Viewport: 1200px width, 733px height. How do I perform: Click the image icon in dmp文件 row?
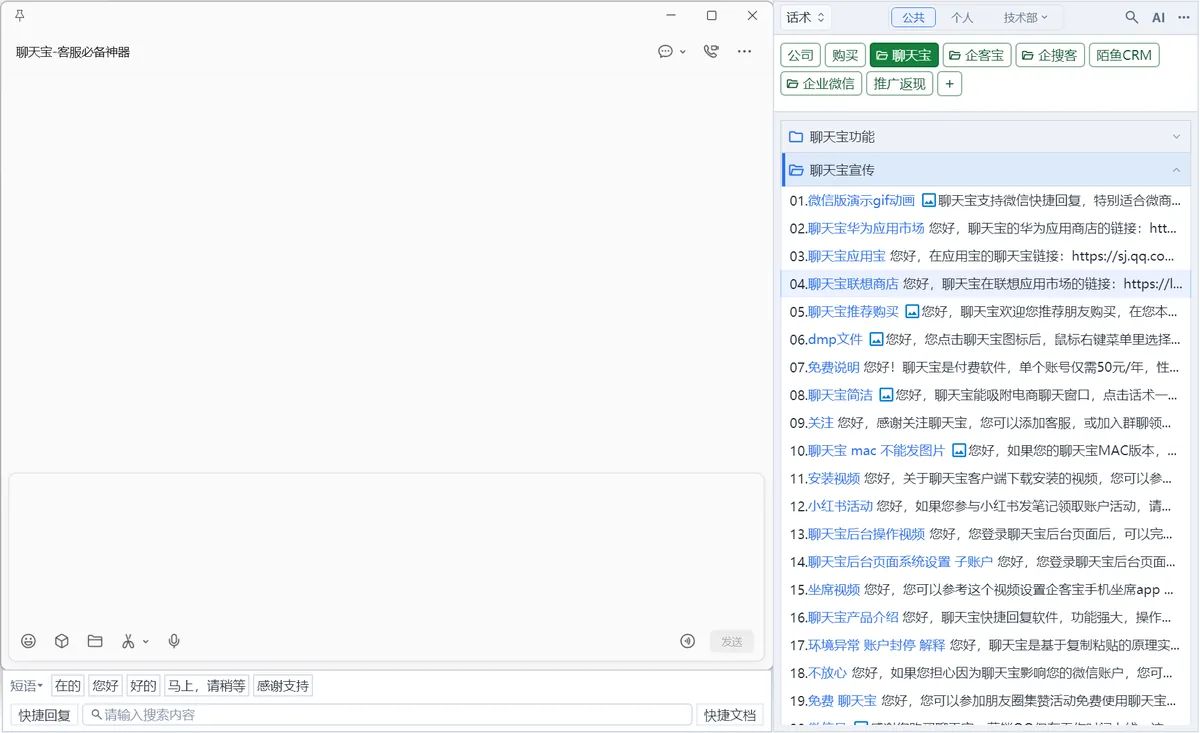pyautogui.click(x=876, y=339)
